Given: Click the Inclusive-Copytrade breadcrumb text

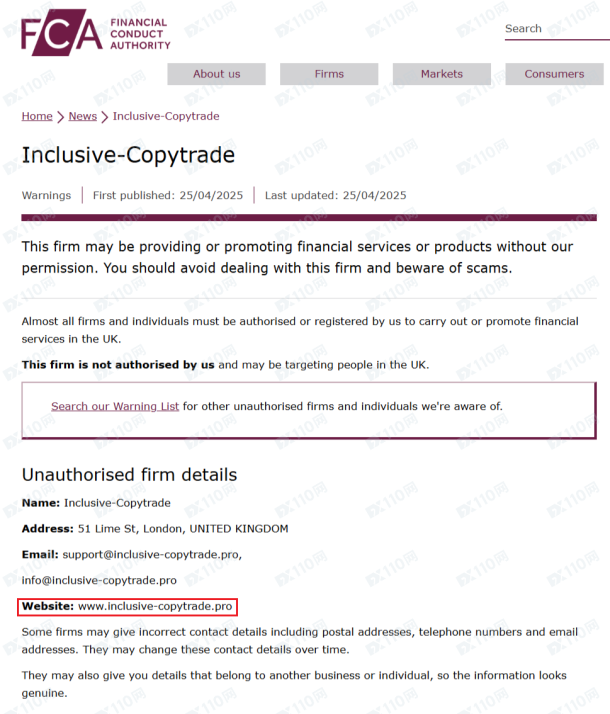Looking at the screenshot, I should click(166, 116).
